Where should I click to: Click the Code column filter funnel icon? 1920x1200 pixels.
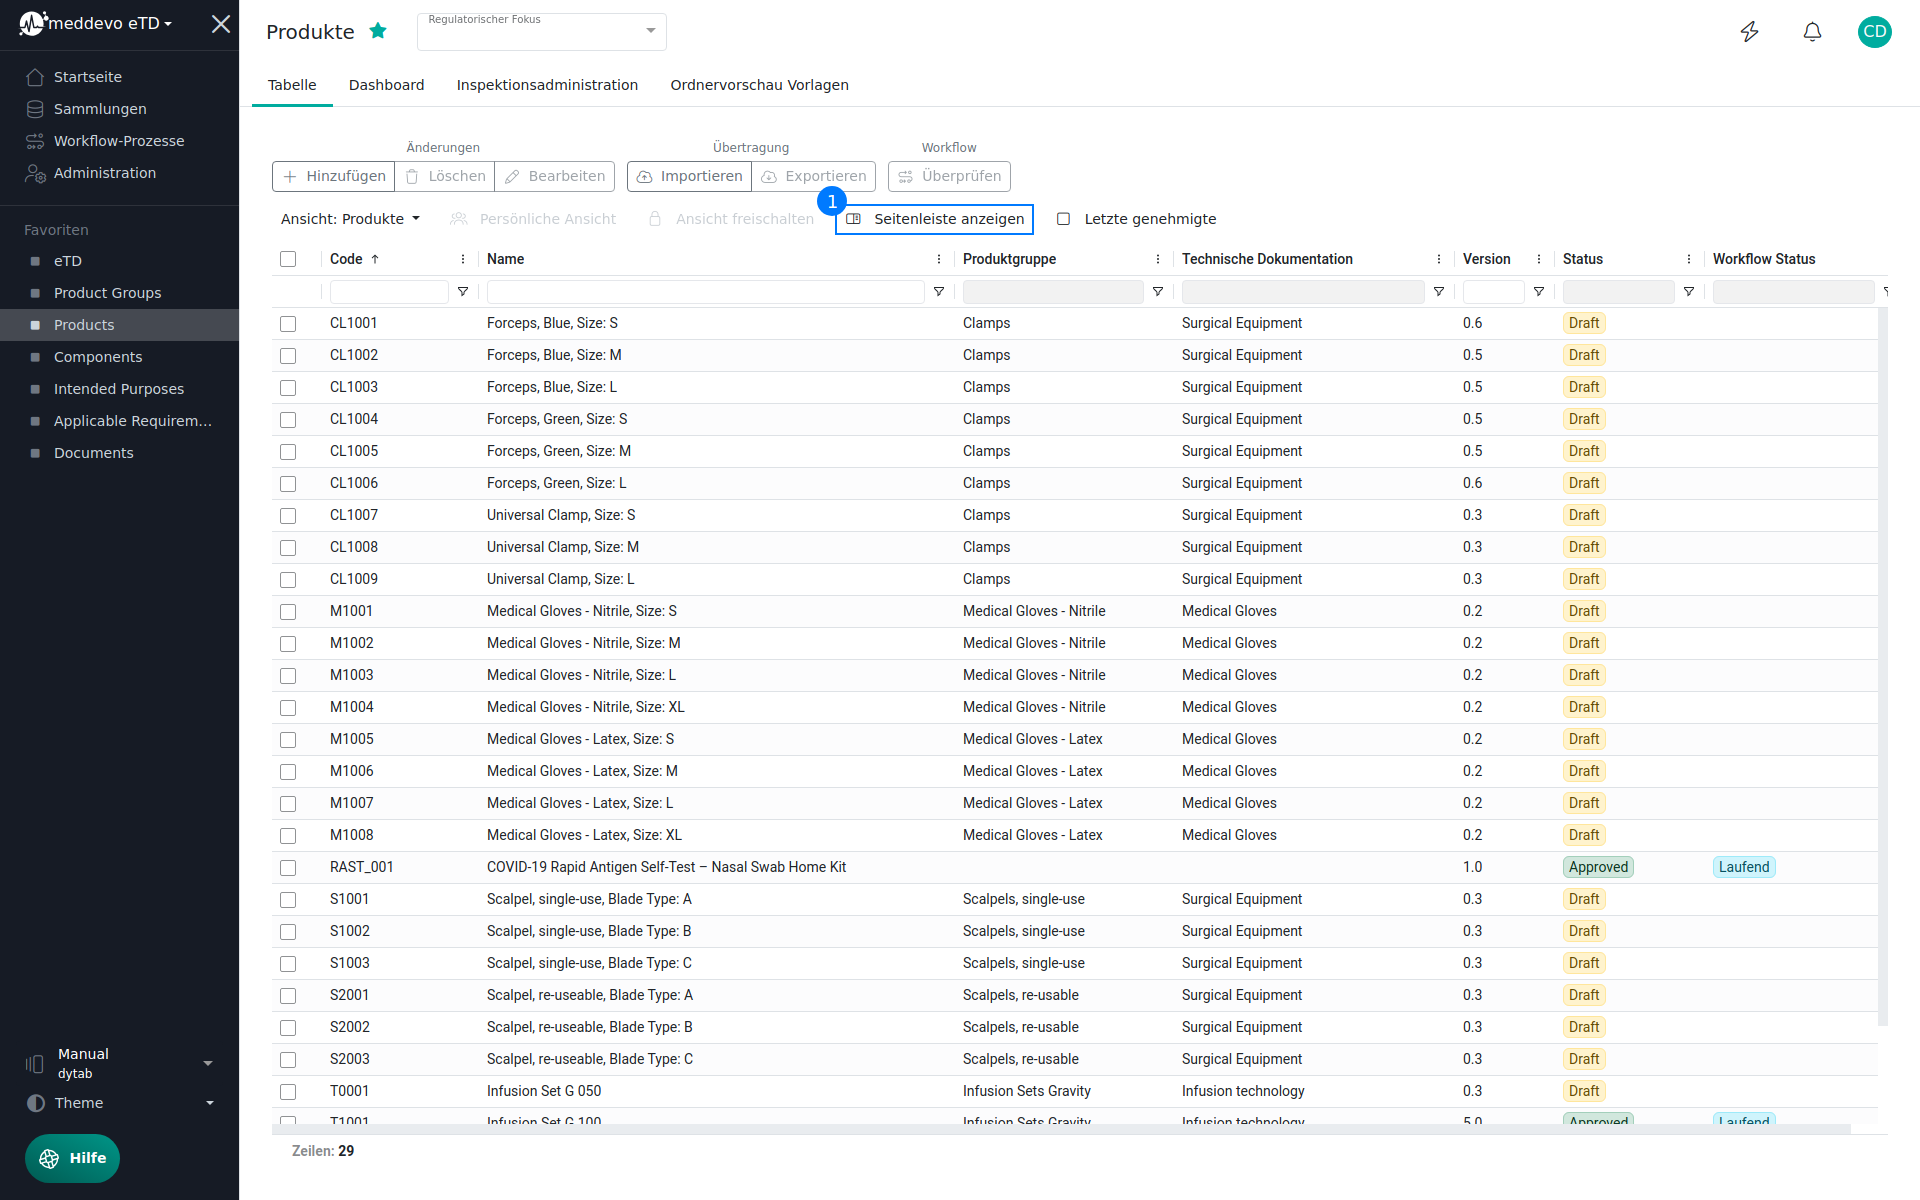[x=463, y=292]
